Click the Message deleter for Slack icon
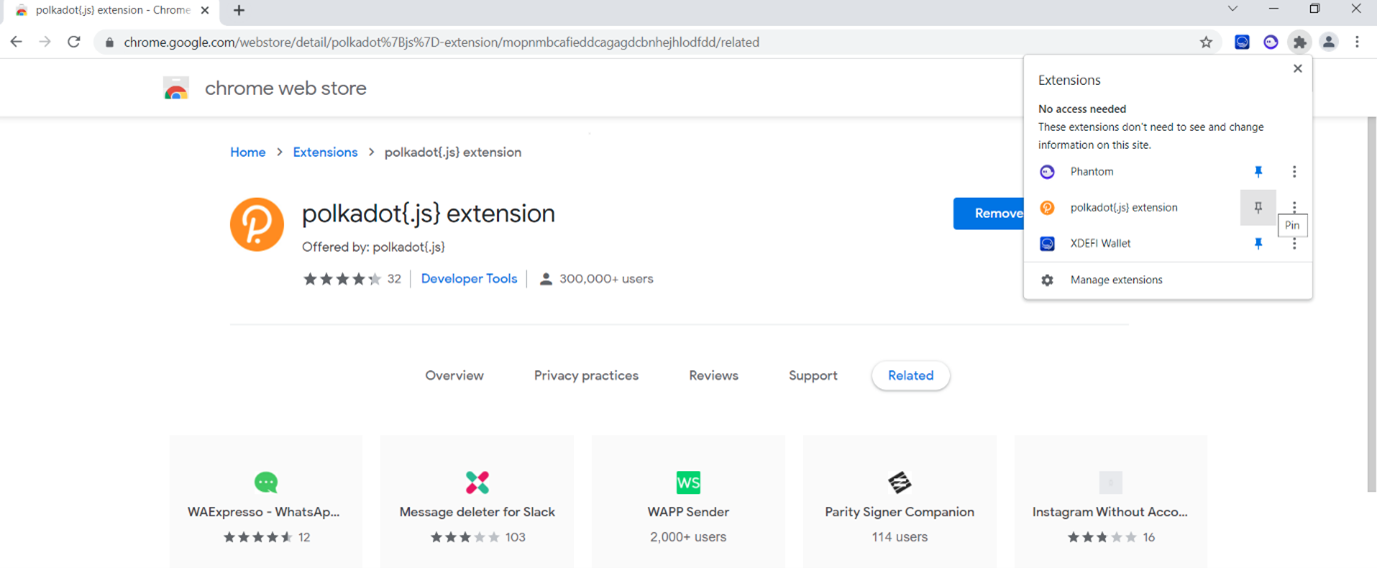Screen dimensions: 1377x568 [477, 483]
